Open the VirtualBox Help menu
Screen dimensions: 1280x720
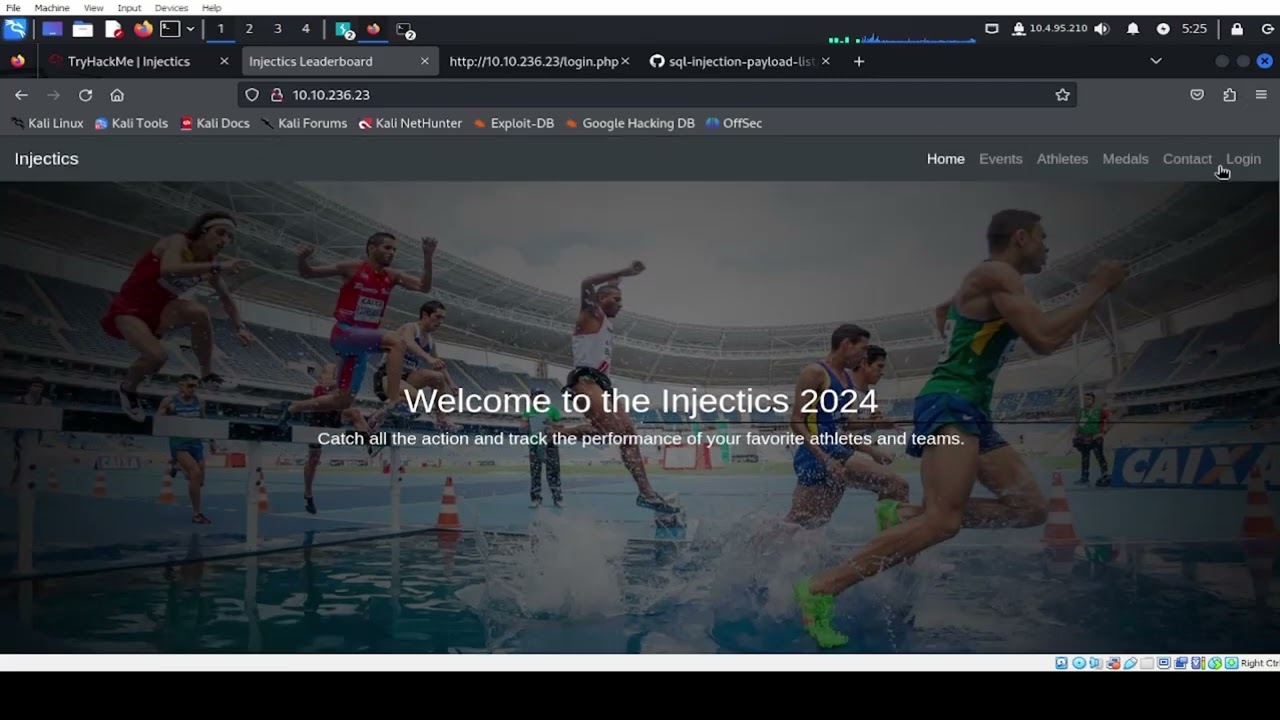(x=211, y=7)
